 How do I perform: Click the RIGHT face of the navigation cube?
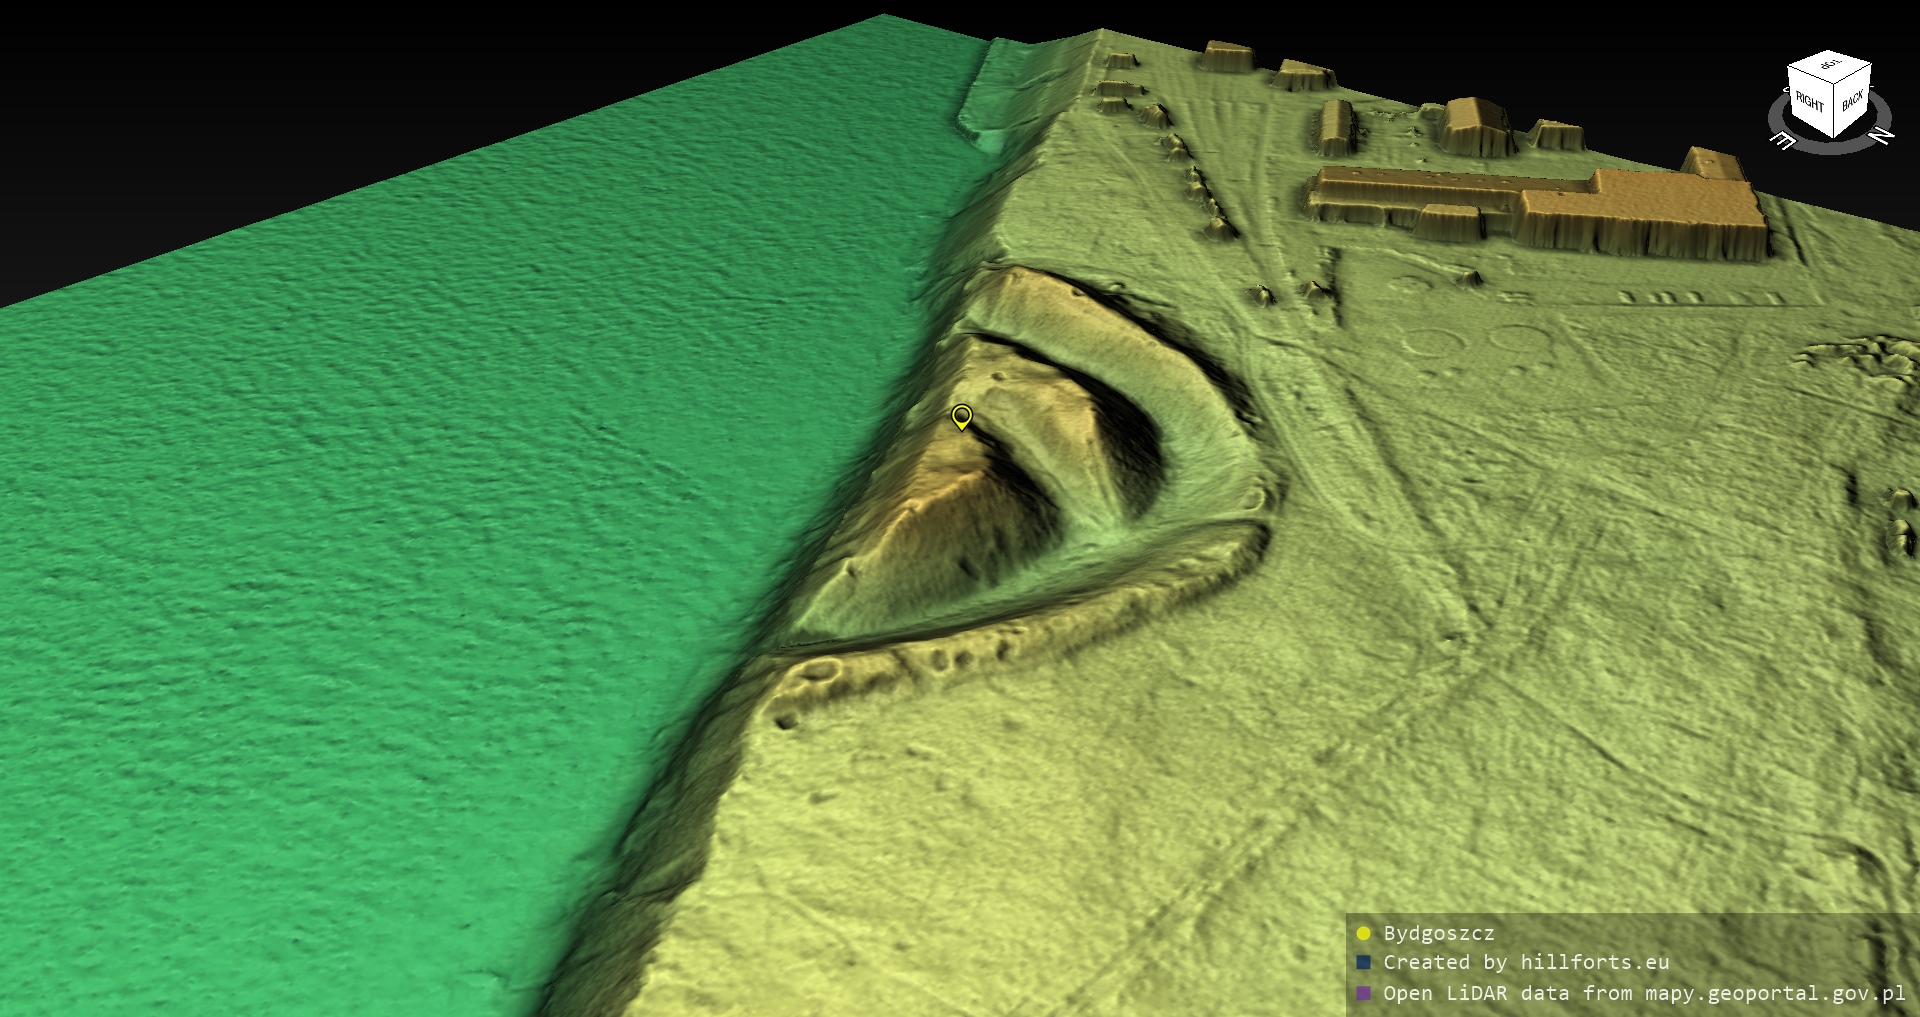tap(1809, 103)
